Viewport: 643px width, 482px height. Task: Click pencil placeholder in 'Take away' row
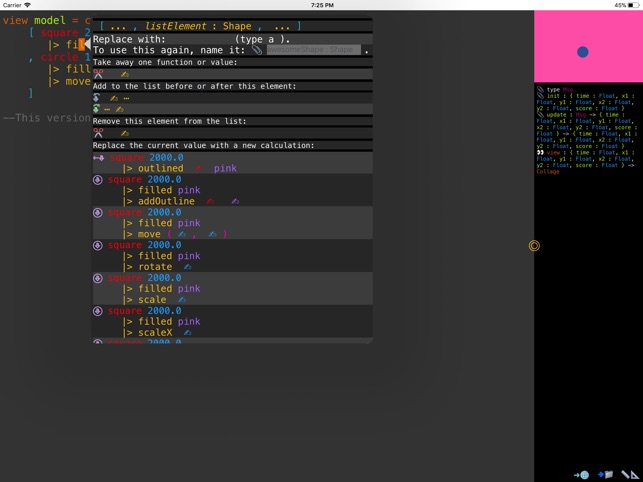[125, 74]
